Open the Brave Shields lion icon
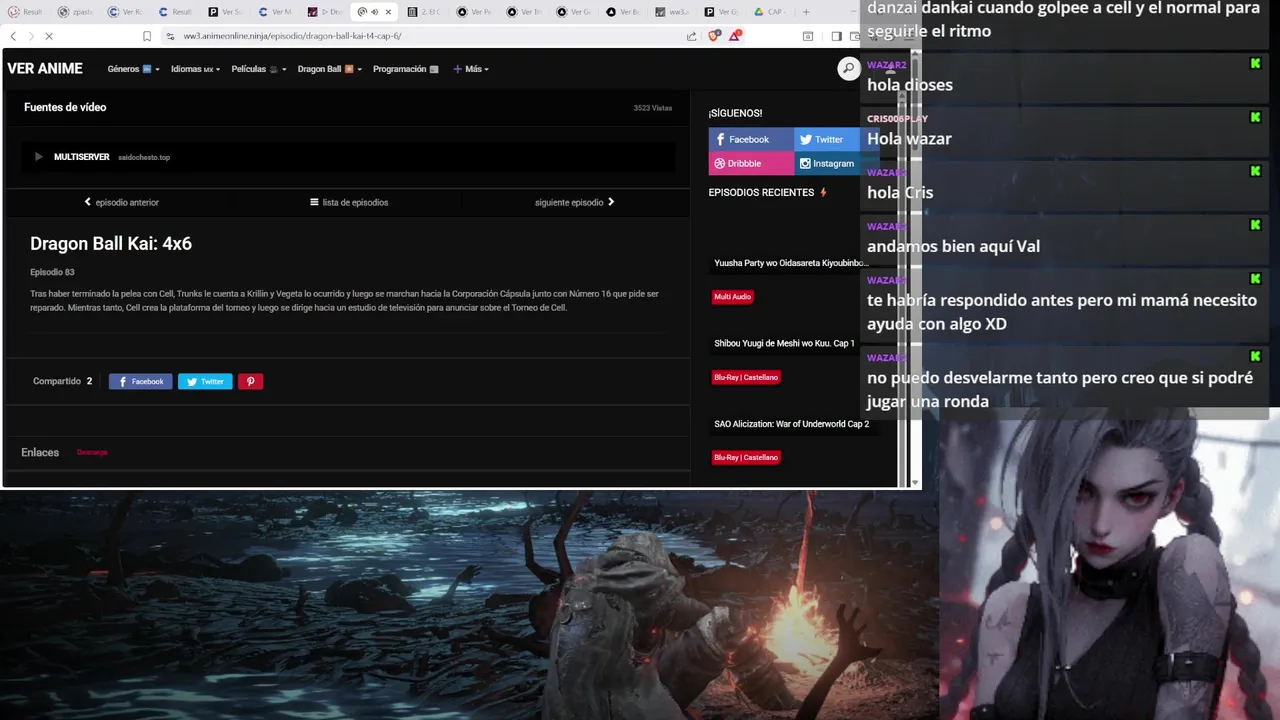Image resolution: width=1280 pixels, height=720 pixels. coord(714,36)
